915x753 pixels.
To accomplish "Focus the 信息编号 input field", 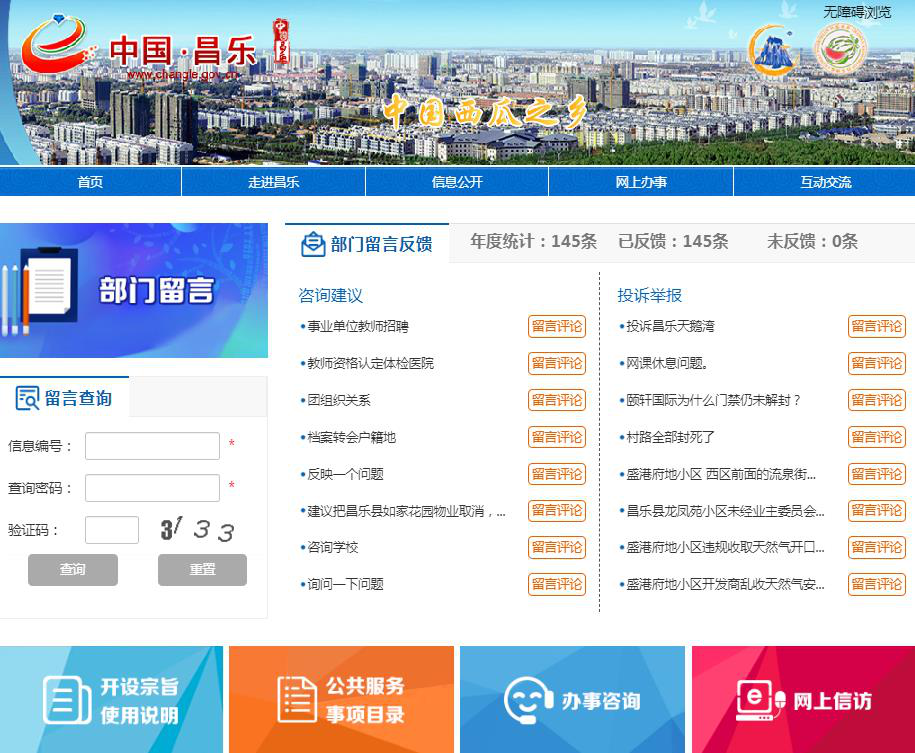I will (152, 446).
